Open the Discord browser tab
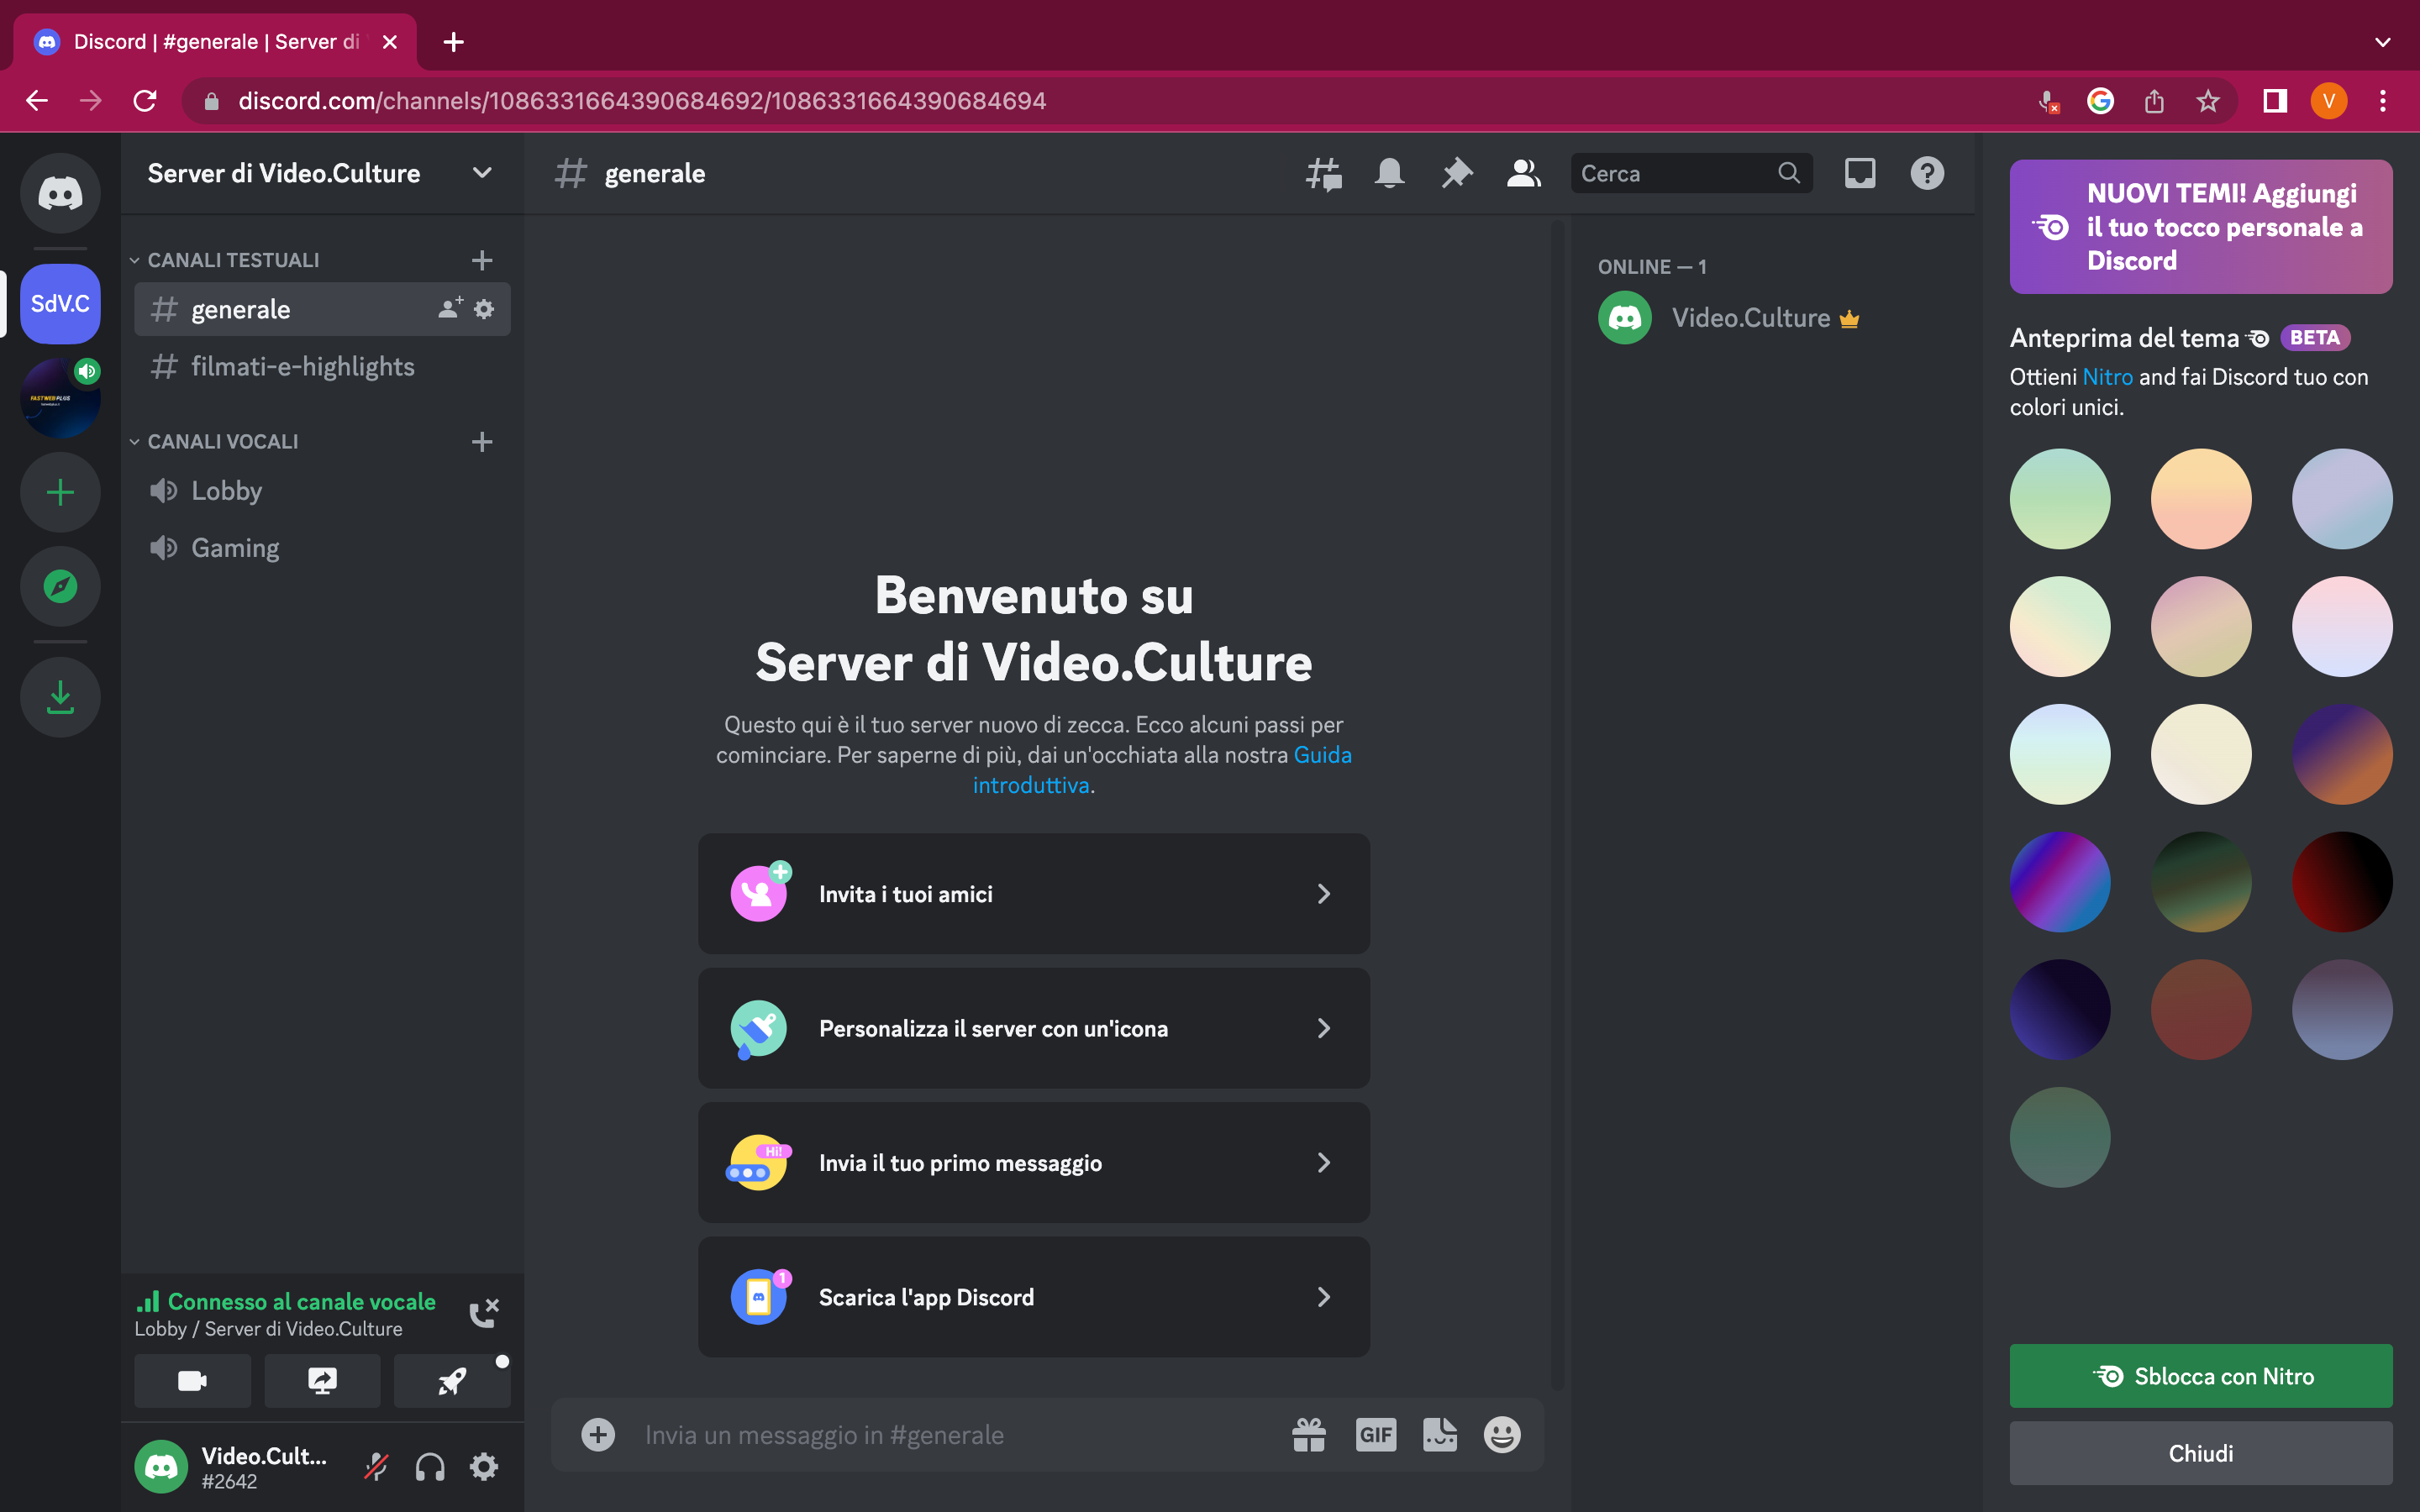 coord(200,41)
